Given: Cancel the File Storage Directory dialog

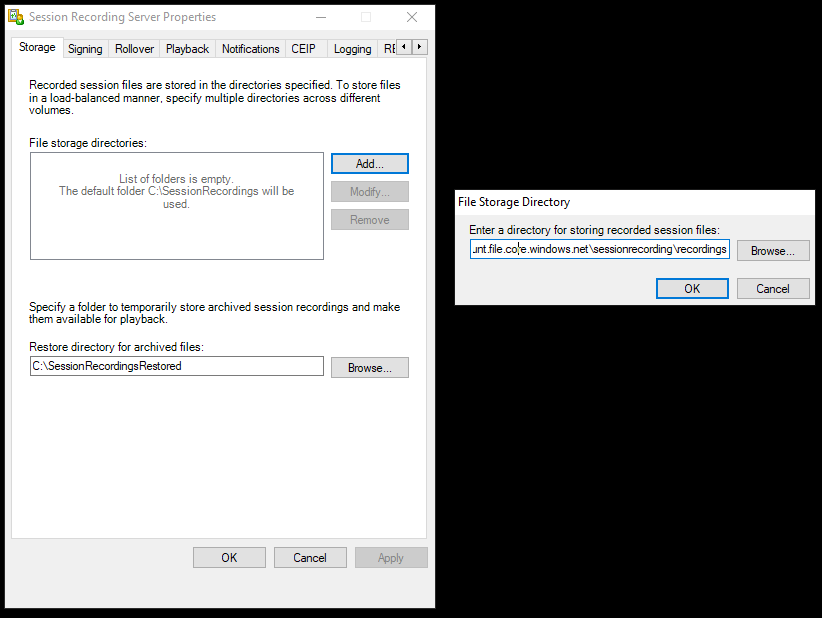Looking at the screenshot, I should [773, 288].
